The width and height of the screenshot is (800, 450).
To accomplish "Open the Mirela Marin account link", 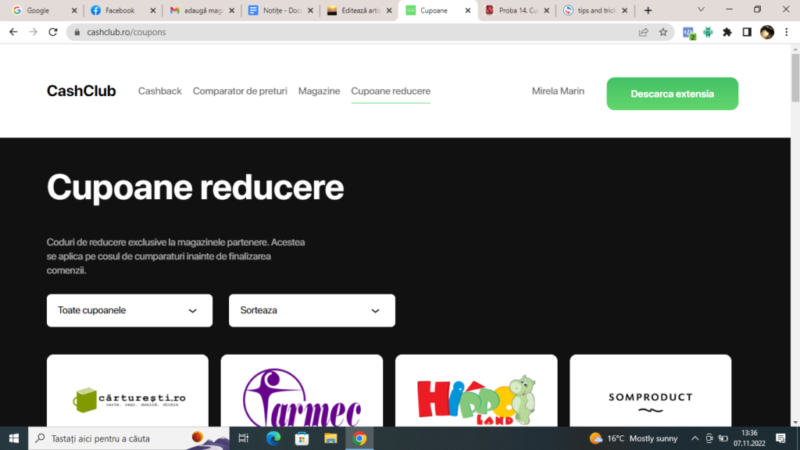I will (558, 91).
